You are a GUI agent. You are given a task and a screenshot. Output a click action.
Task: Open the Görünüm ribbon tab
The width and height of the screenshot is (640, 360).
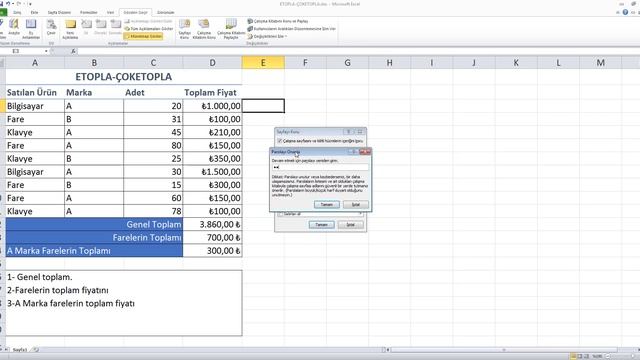pos(165,12)
